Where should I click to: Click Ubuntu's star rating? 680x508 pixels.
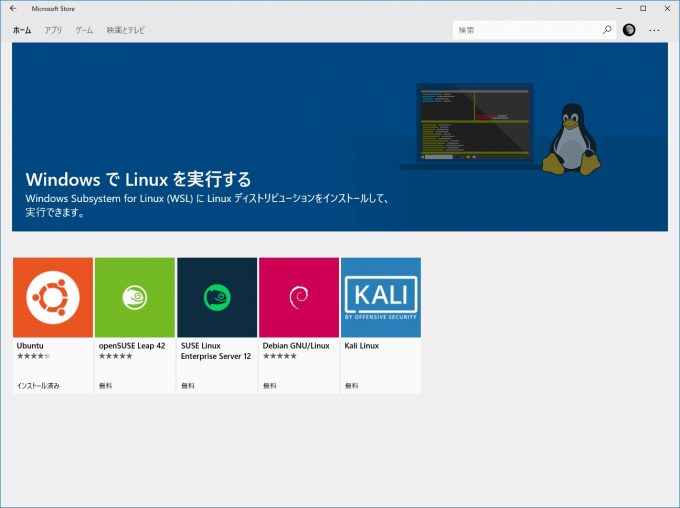coord(33,356)
